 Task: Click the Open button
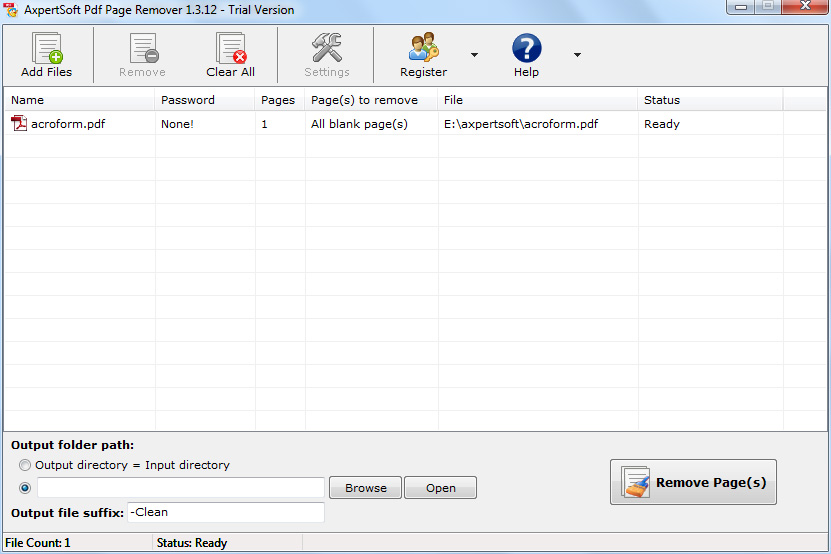(x=440, y=488)
